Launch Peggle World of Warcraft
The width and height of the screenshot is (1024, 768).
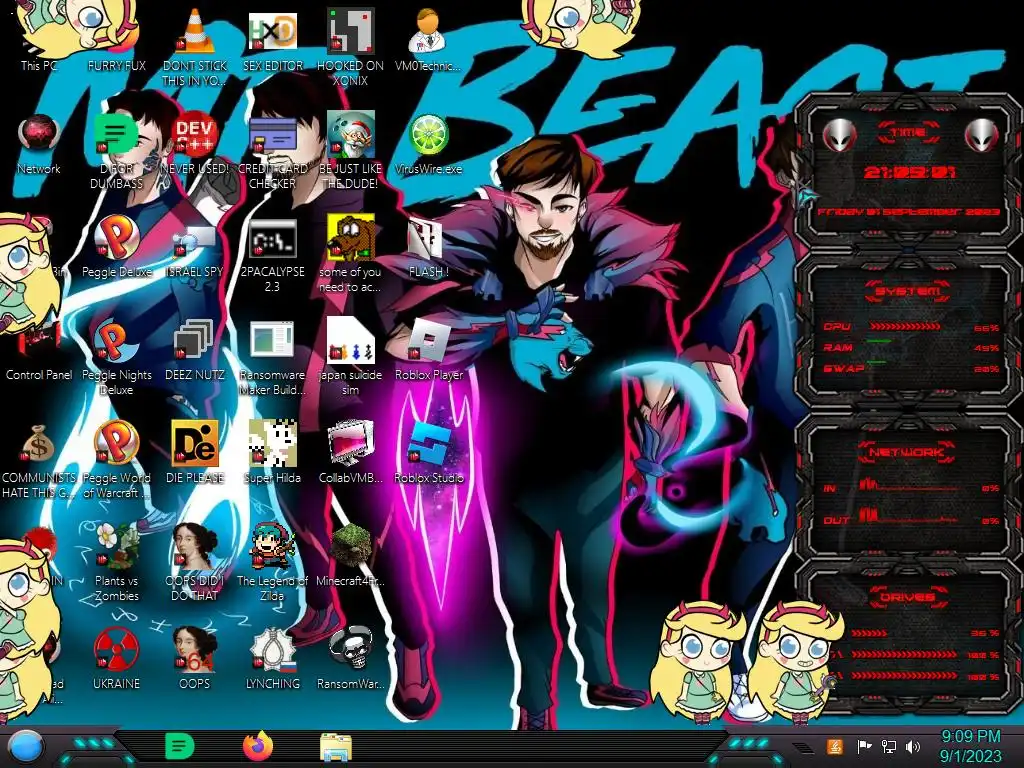(x=117, y=460)
